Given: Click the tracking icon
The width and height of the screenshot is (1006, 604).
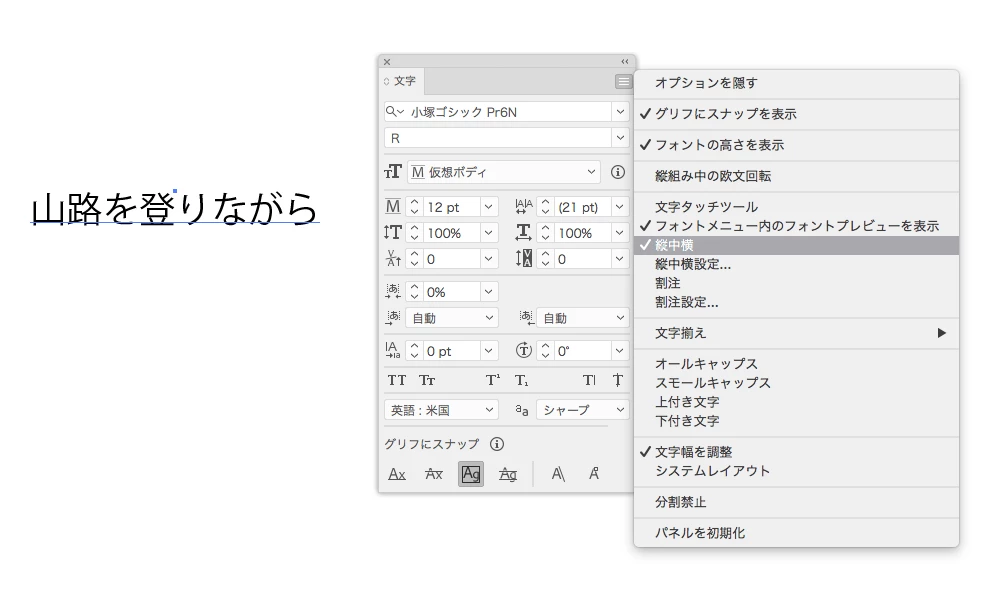Looking at the screenshot, I should point(524,259).
